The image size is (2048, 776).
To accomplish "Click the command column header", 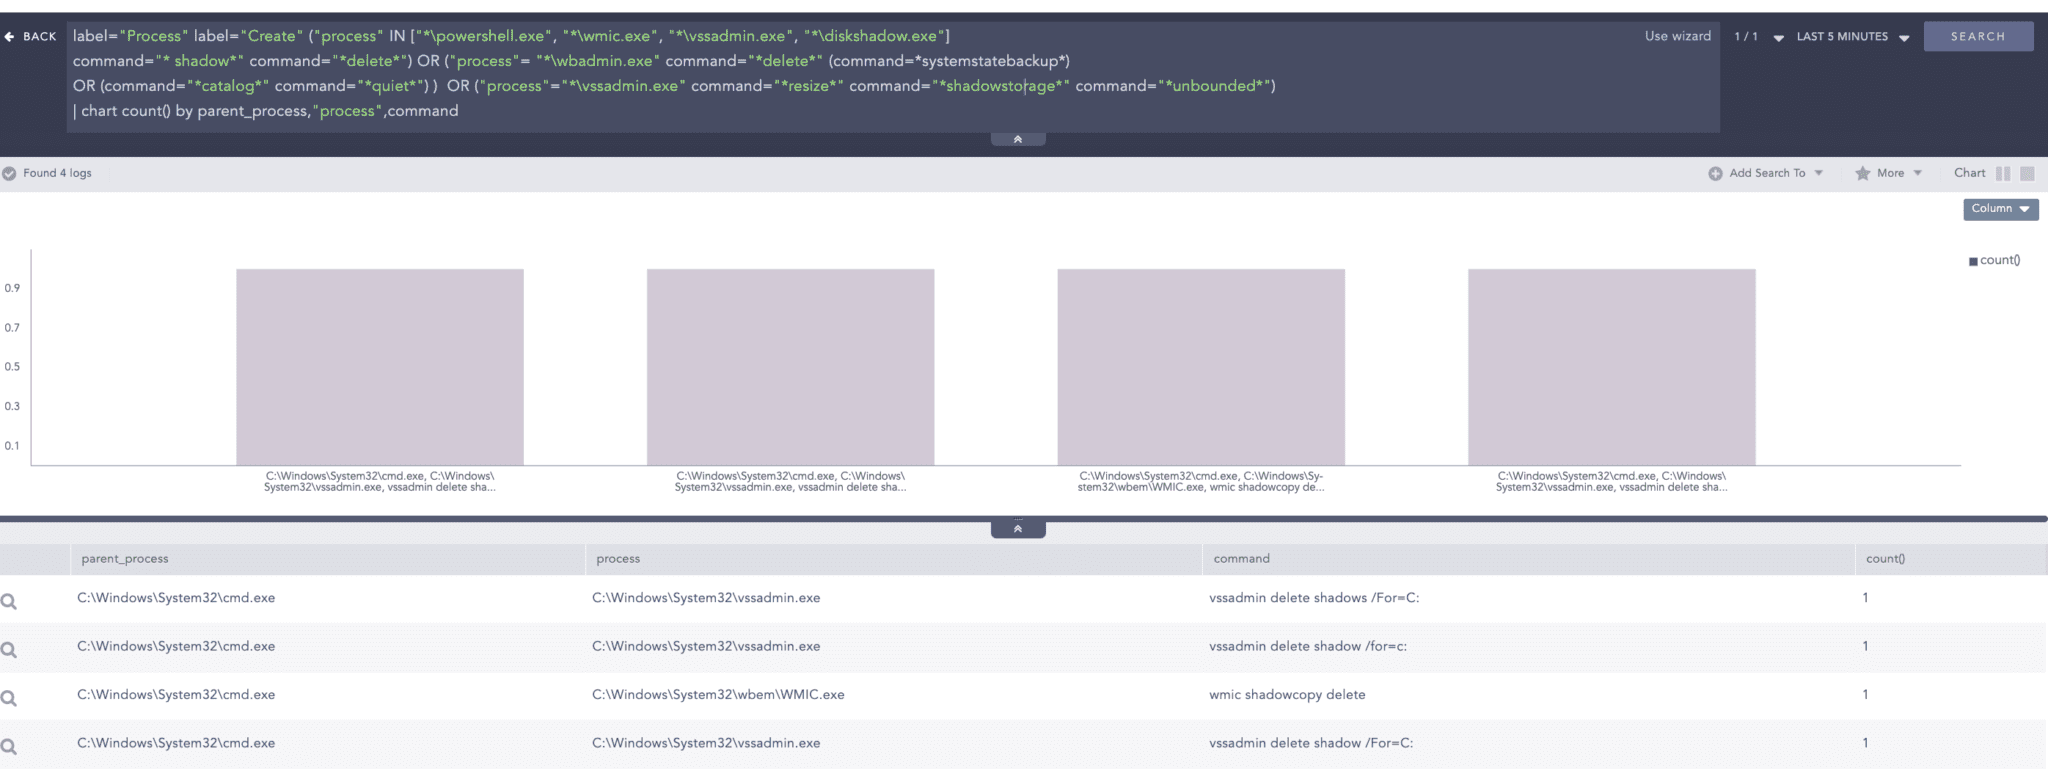I will [x=1241, y=559].
